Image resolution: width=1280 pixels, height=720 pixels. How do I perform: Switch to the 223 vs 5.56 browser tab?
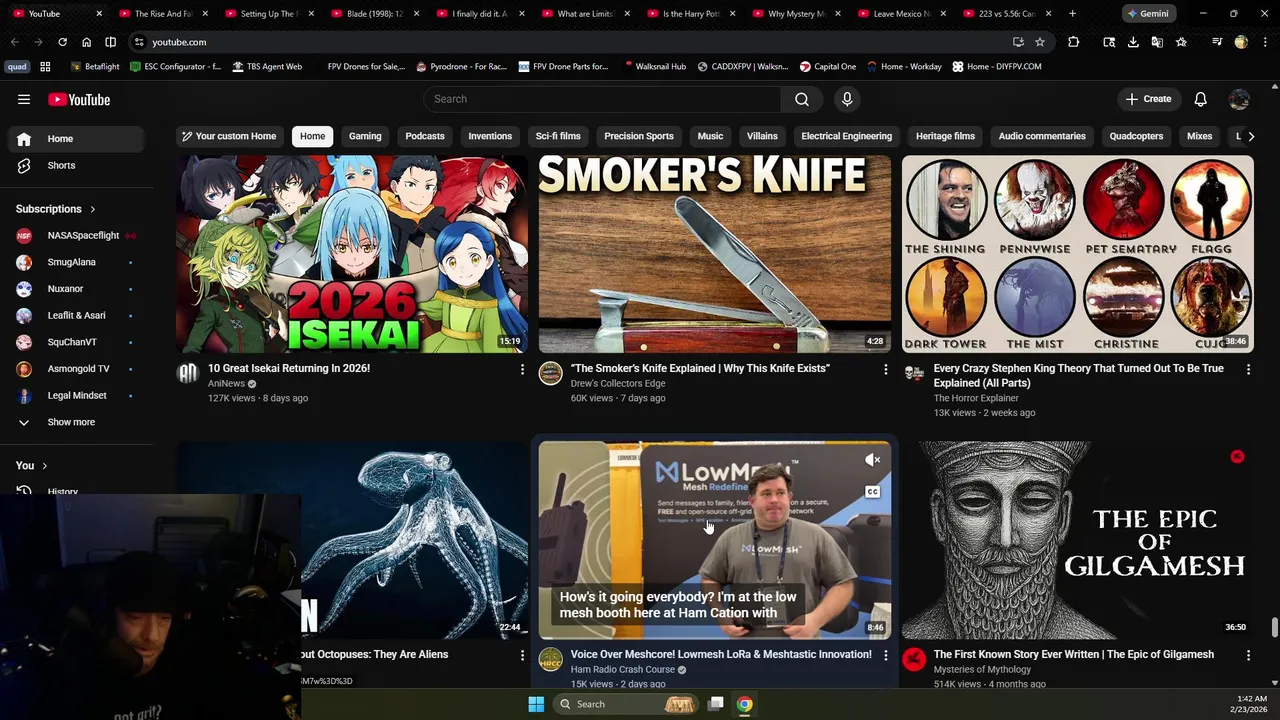click(1006, 13)
